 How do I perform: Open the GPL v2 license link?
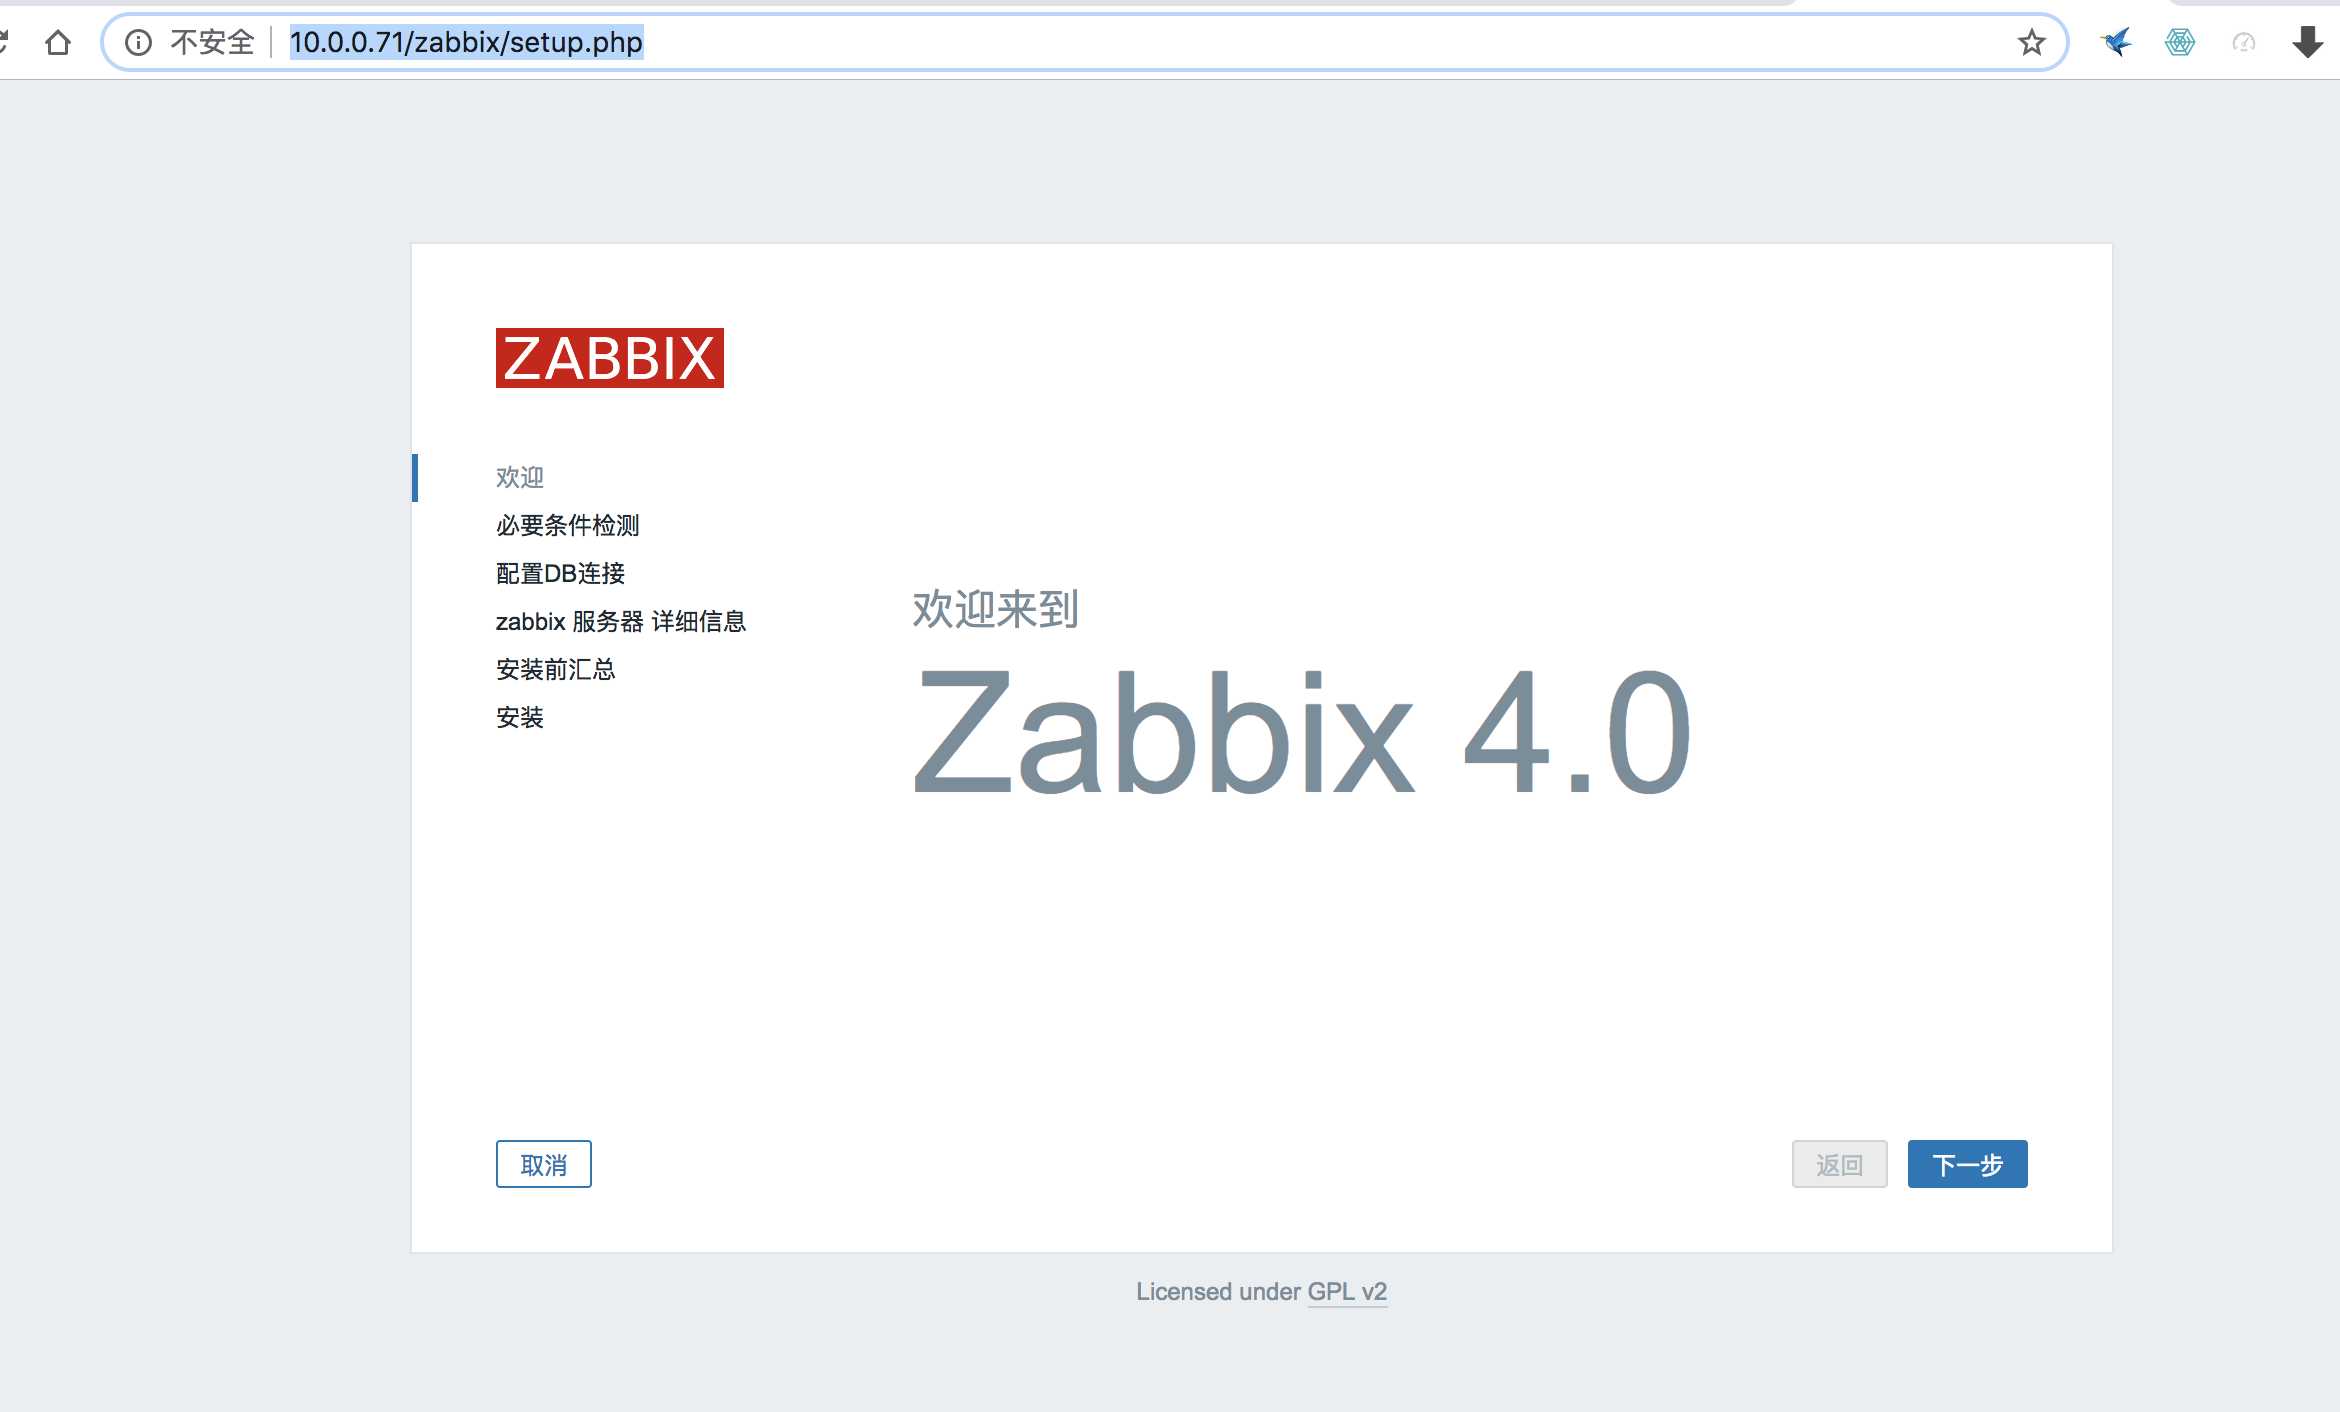coord(1347,1292)
